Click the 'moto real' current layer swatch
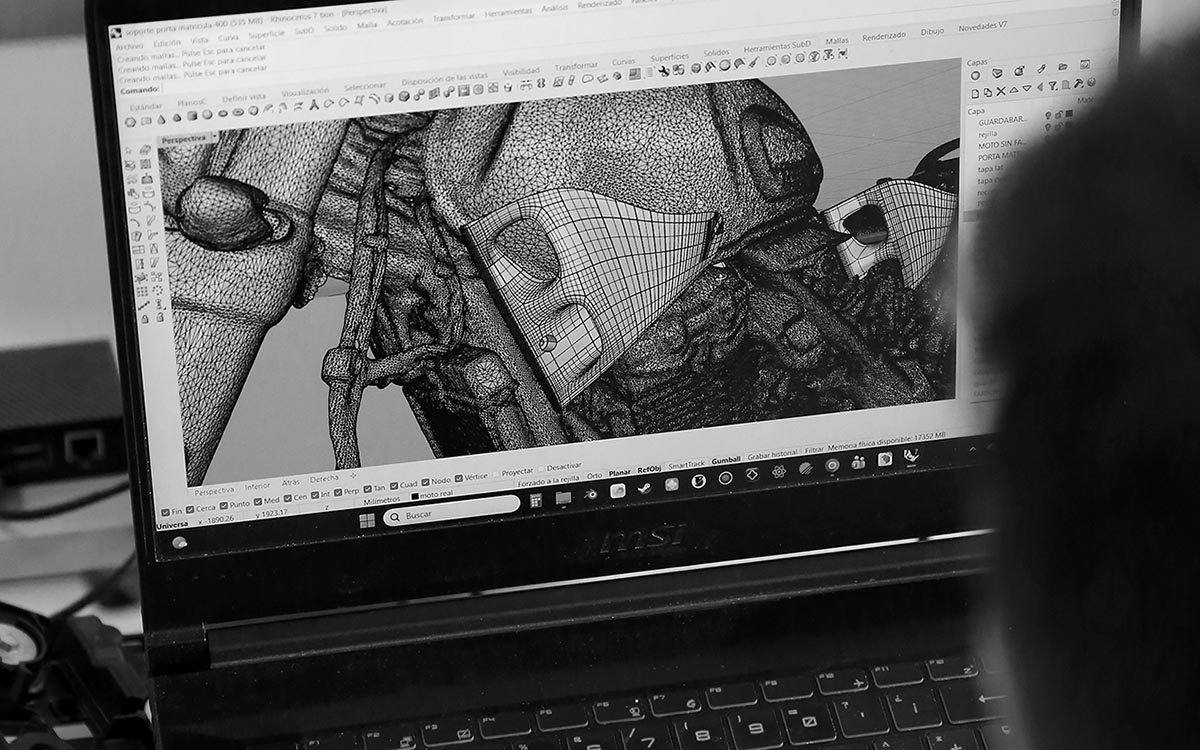This screenshot has height=750, width=1200. pos(415,496)
